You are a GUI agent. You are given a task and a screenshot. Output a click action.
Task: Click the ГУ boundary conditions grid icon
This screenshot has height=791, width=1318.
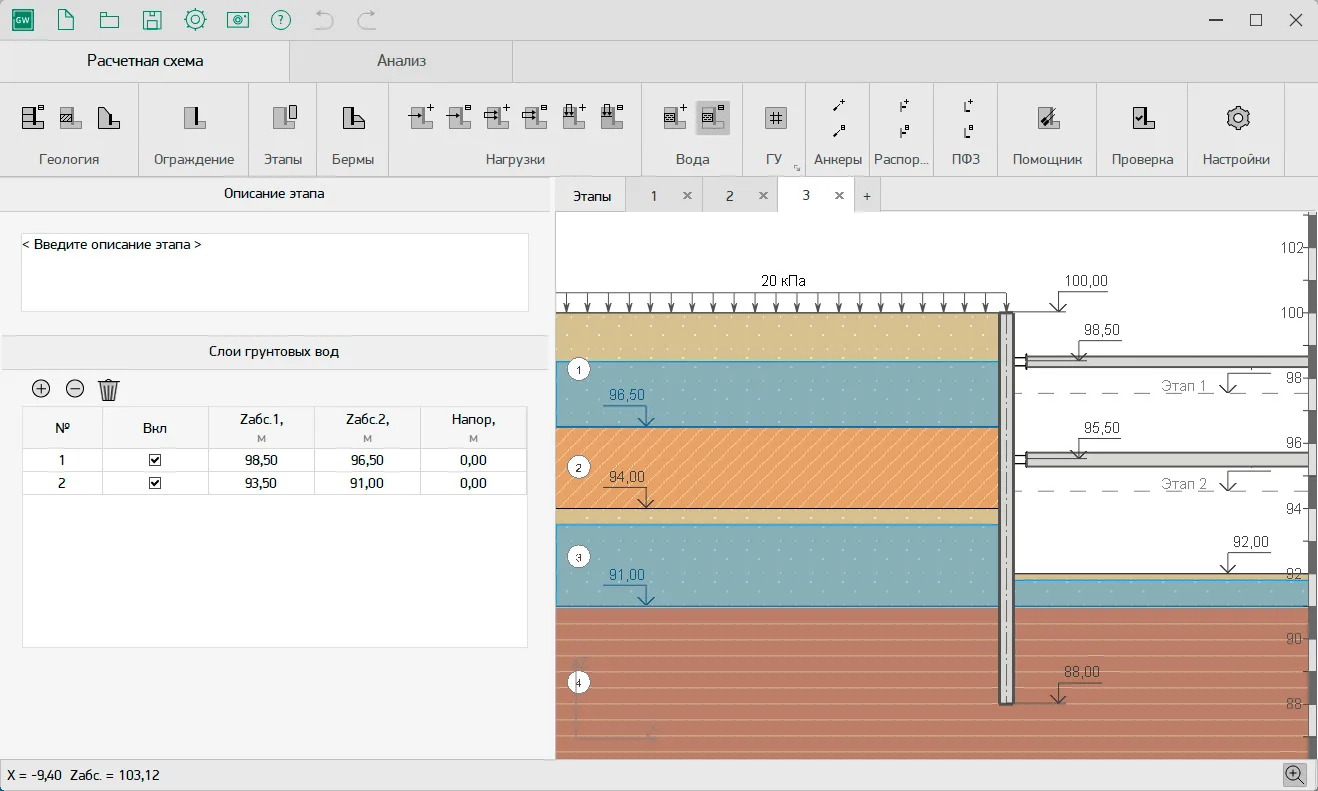tap(775, 118)
